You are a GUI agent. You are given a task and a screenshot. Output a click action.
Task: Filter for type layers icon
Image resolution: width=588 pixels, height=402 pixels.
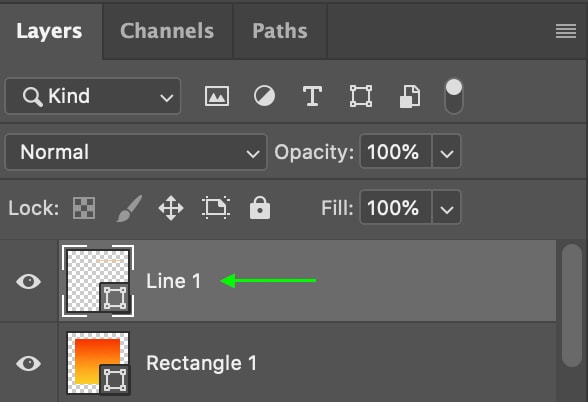pos(312,96)
